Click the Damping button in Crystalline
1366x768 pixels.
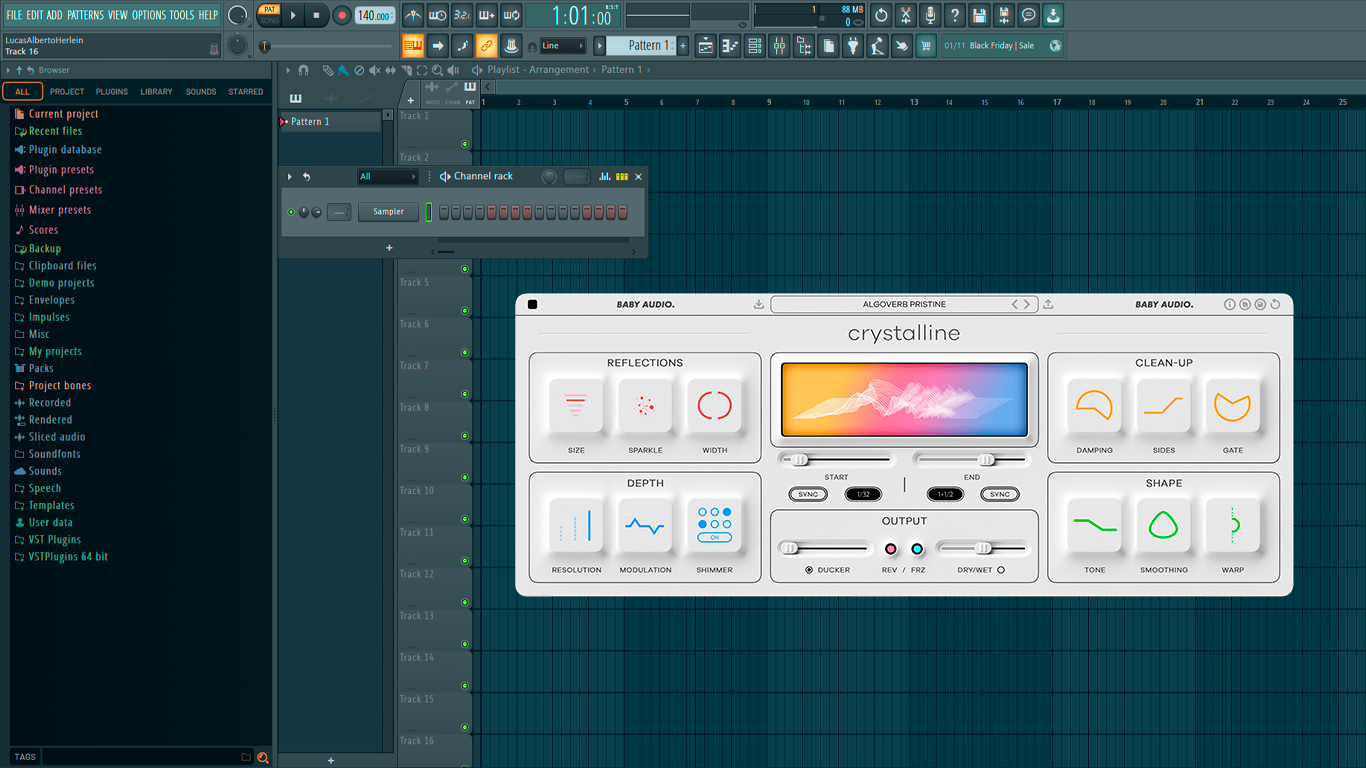tap(1094, 406)
